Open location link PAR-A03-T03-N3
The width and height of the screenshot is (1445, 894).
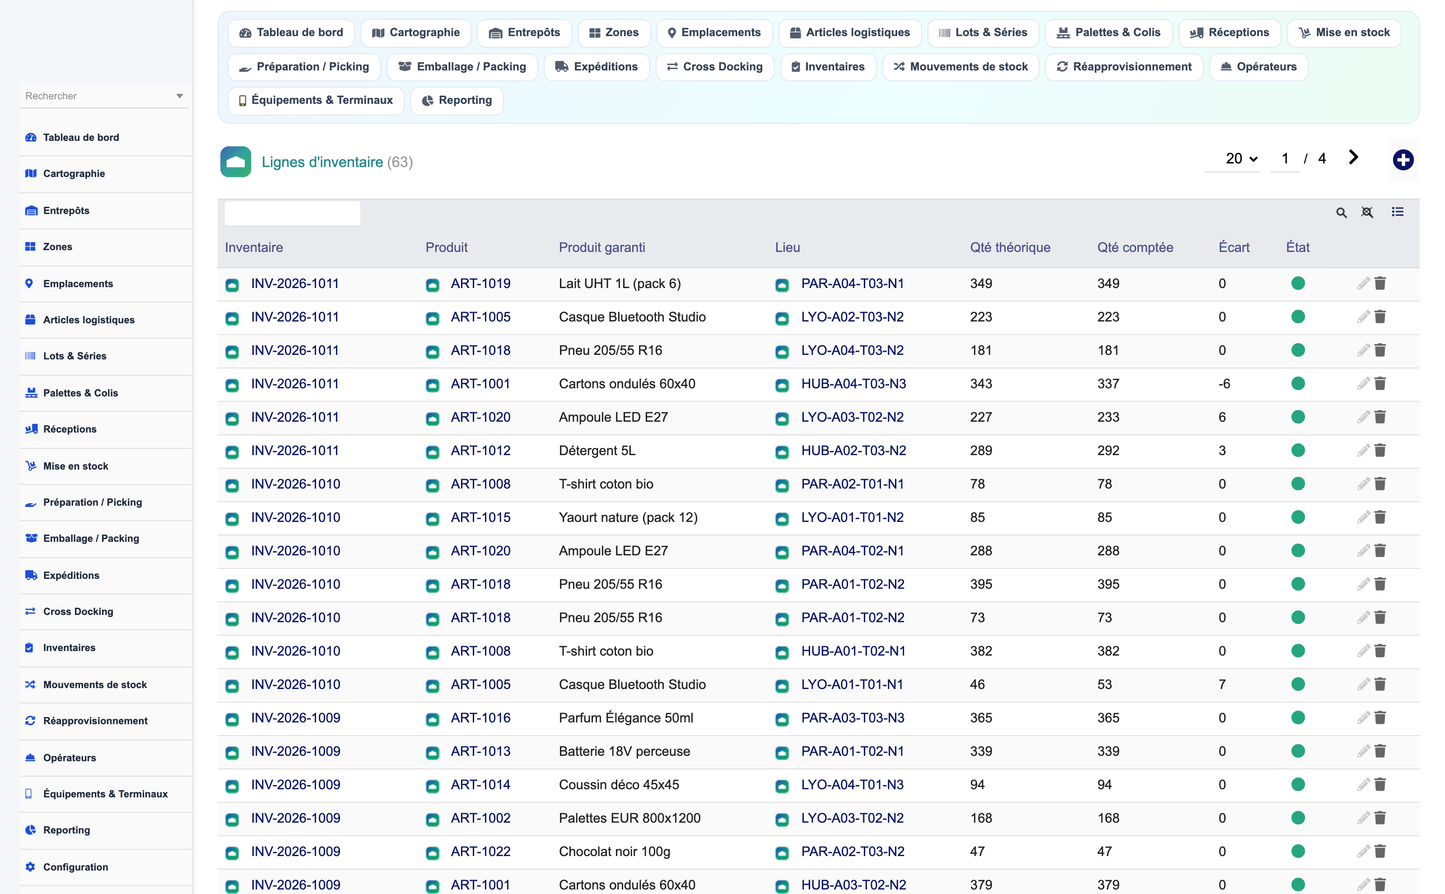[853, 718]
